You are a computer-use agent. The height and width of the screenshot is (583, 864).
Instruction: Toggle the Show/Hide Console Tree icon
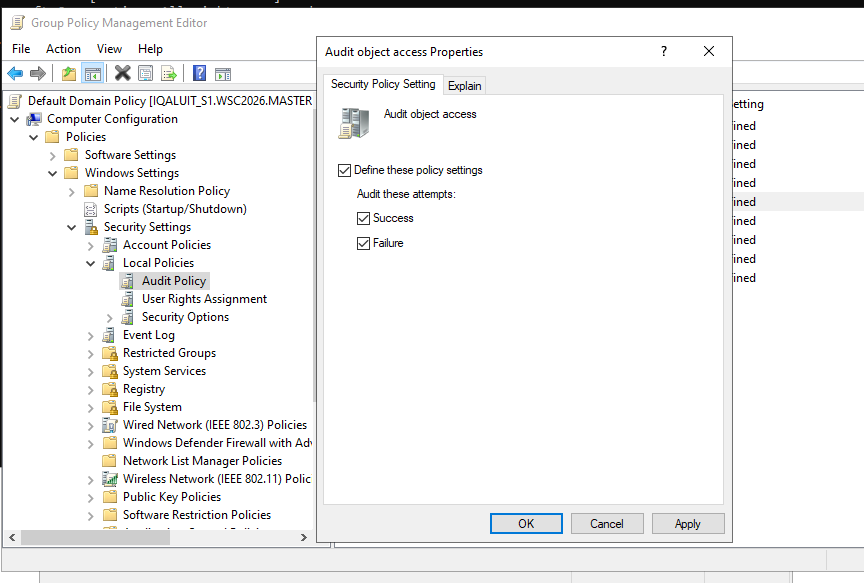pos(93,73)
